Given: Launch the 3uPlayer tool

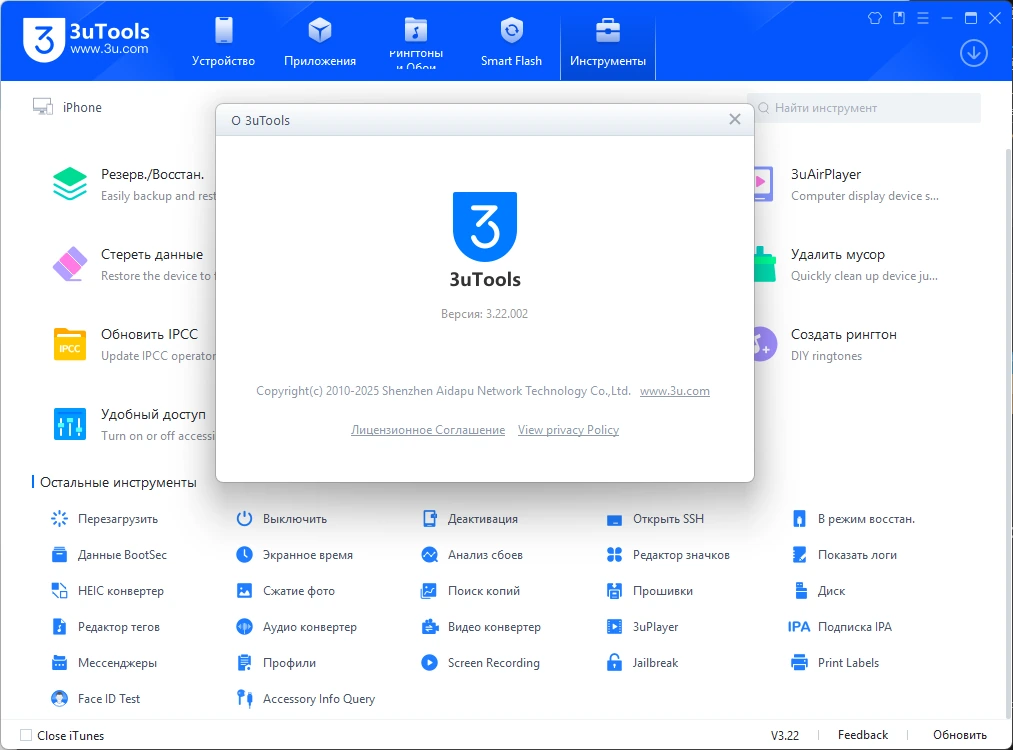Looking at the screenshot, I should pos(643,627).
